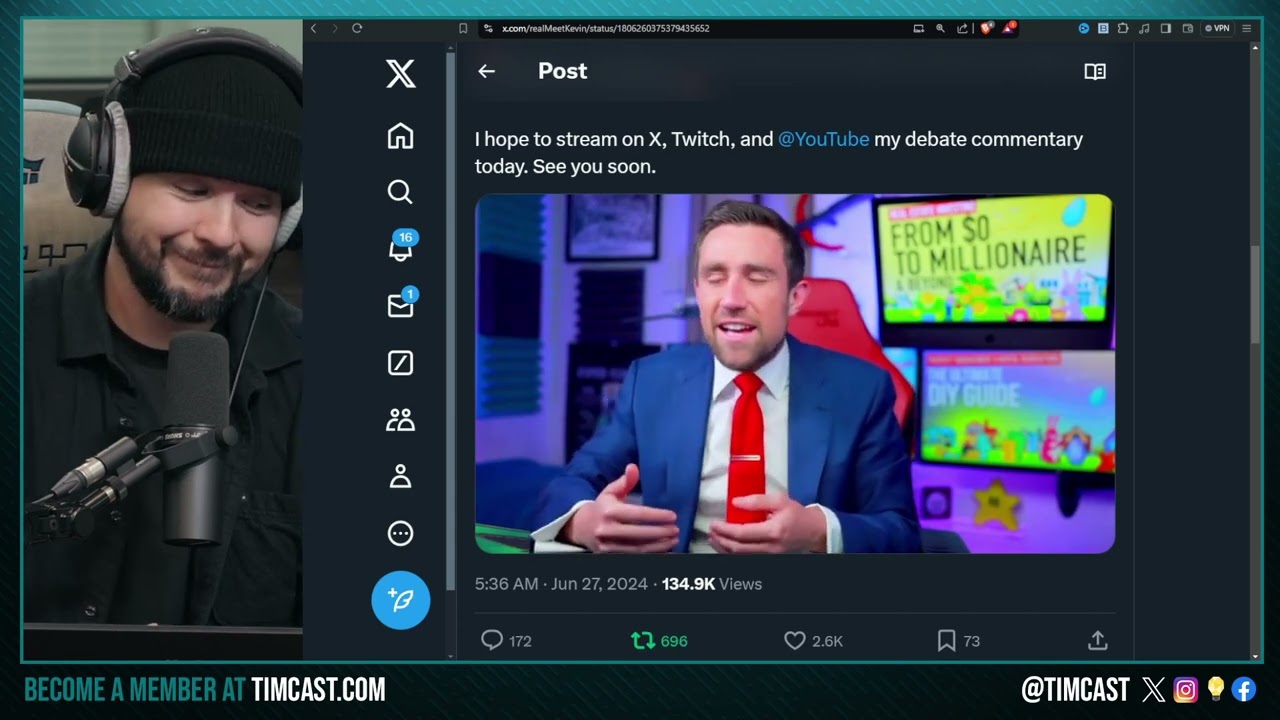
Task: Open the Communities people icon
Action: click(400, 420)
